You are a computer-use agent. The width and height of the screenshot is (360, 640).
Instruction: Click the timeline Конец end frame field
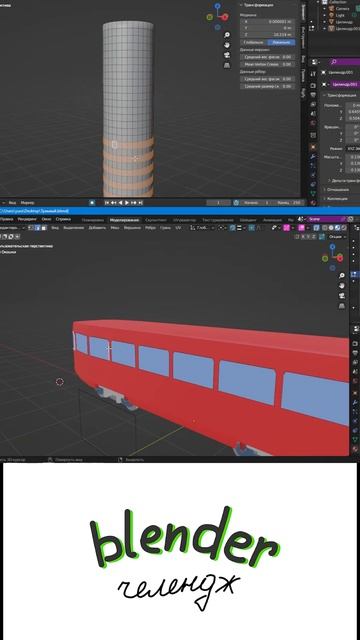(289, 202)
